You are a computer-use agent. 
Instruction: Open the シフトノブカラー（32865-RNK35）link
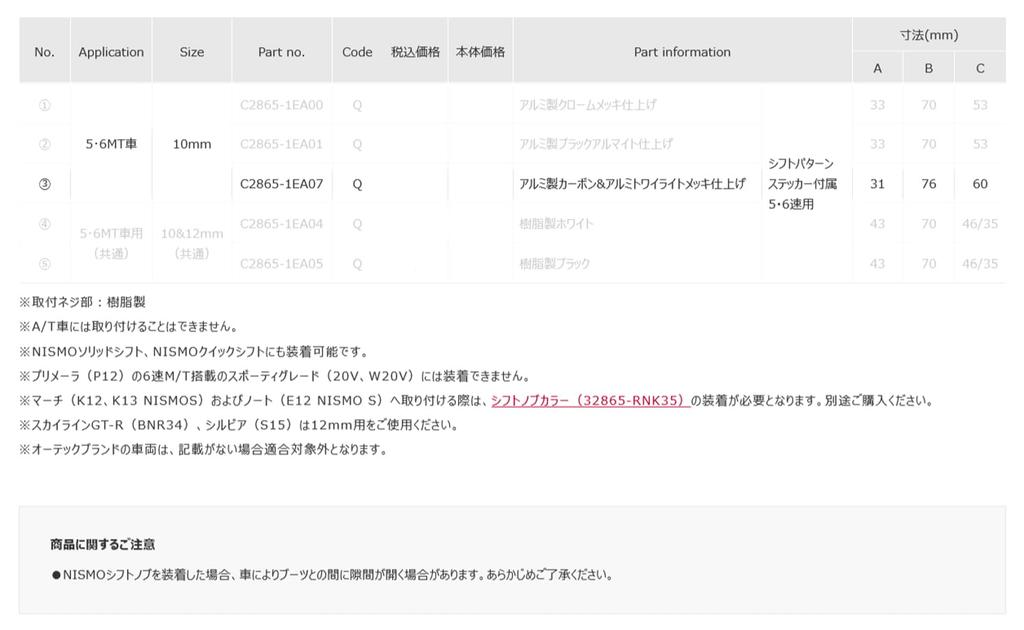[x=590, y=401]
